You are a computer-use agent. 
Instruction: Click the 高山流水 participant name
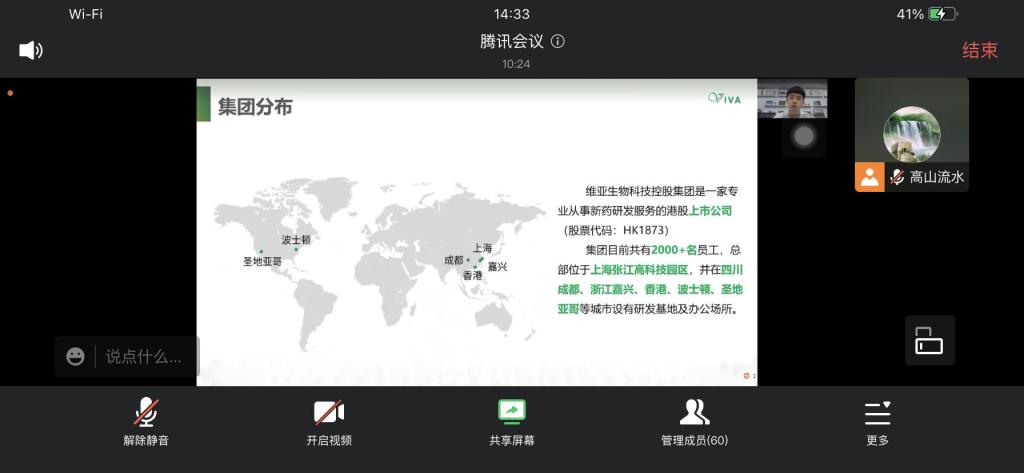[937, 177]
